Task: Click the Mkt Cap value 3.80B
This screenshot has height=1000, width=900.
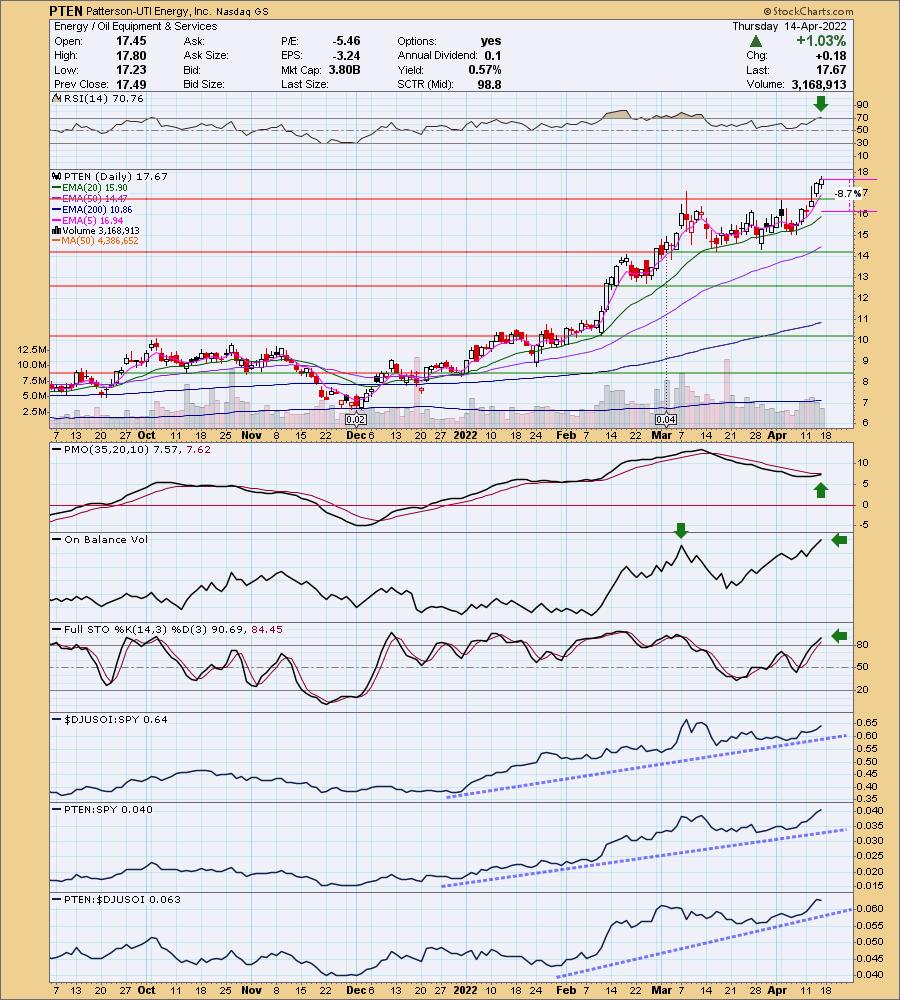Action: tap(344, 70)
